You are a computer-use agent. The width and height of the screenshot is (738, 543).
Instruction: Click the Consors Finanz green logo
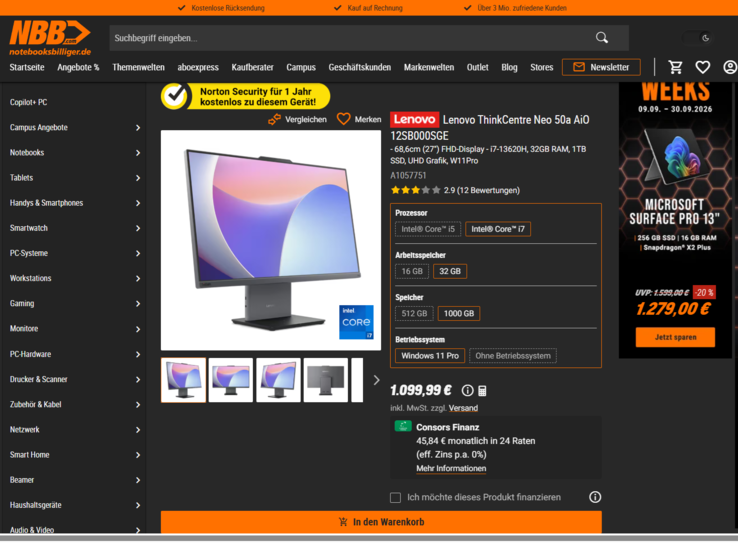(x=403, y=426)
